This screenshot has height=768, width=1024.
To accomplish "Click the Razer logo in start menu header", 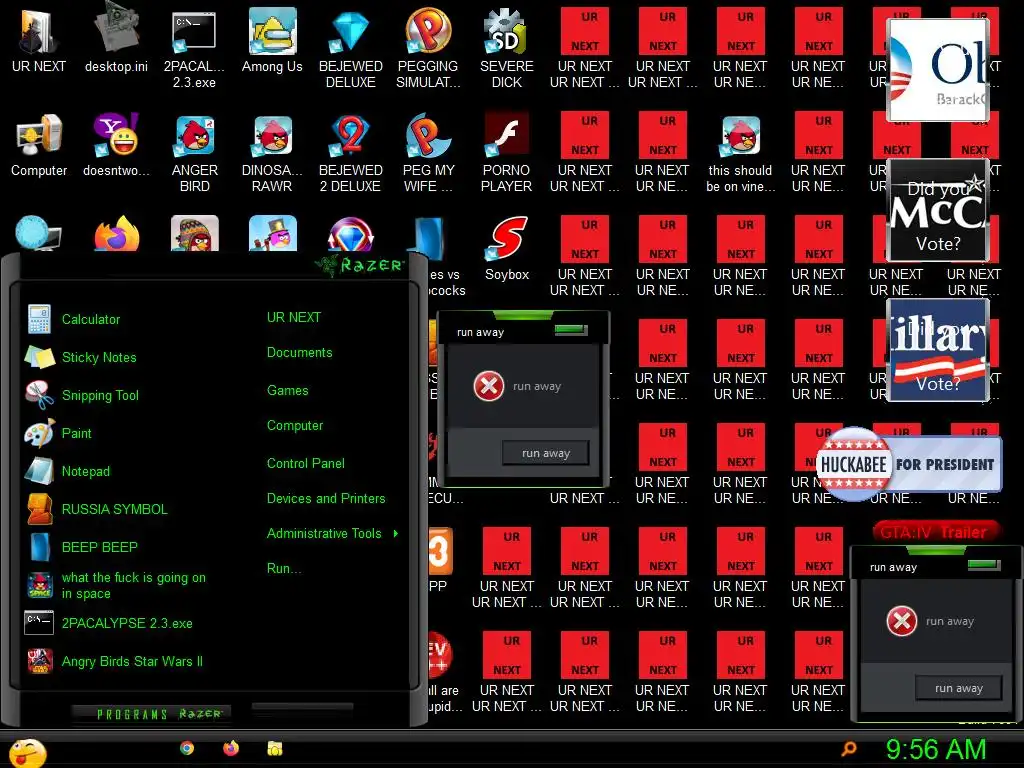I will [360, 265].
